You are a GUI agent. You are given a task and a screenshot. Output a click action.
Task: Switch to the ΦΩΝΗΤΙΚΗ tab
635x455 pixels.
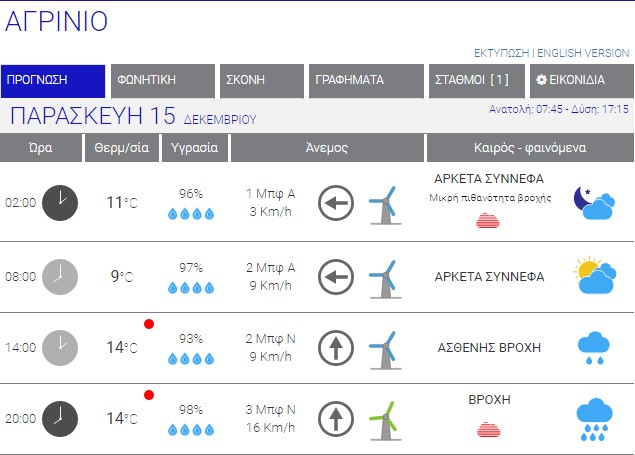pos(162,81)
